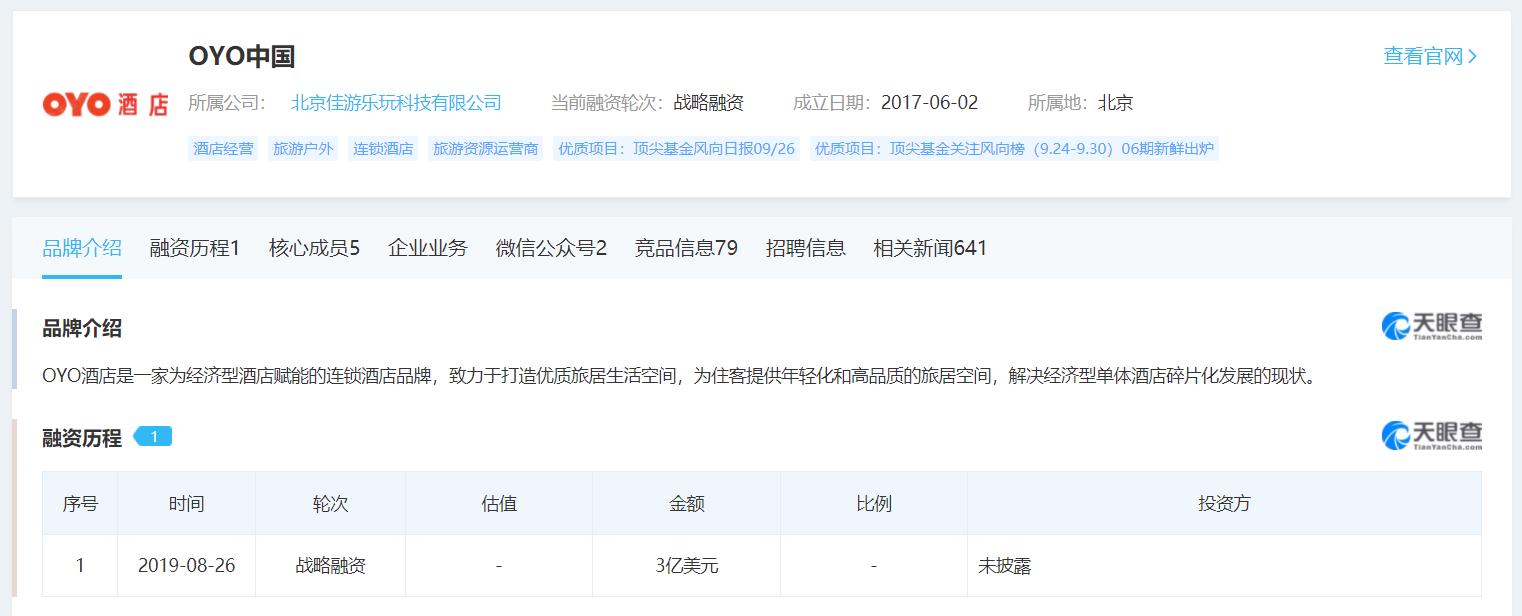Select the 招聘信息 tab

pos(806,248)
